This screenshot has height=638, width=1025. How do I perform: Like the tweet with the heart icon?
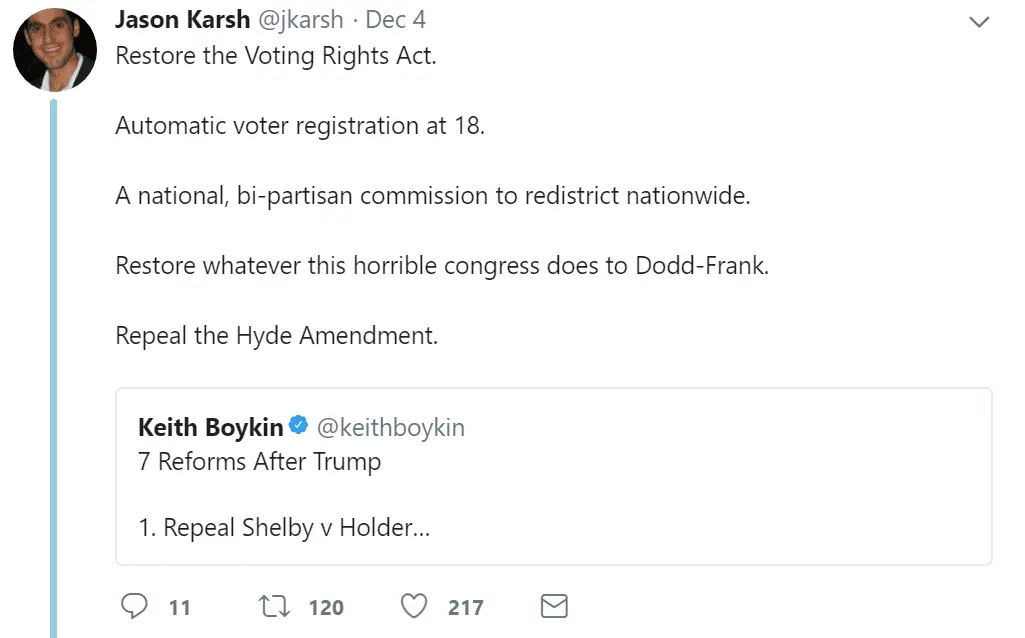413,606
